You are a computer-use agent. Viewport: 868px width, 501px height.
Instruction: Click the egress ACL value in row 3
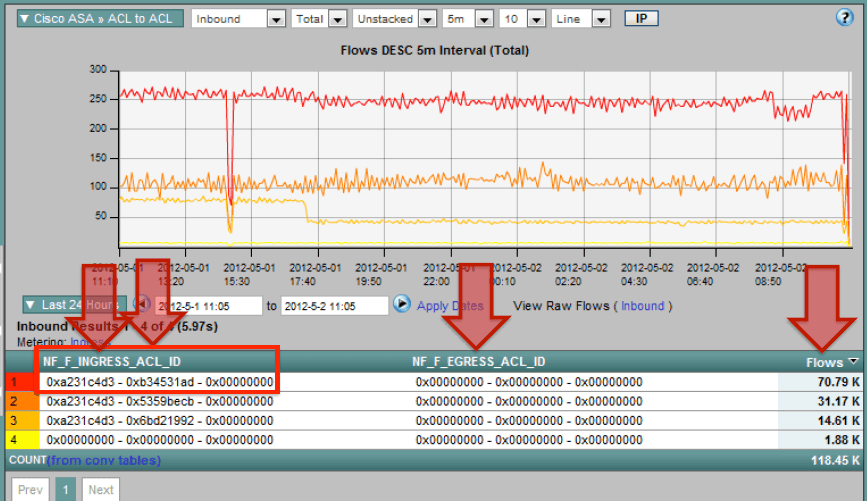529,421
